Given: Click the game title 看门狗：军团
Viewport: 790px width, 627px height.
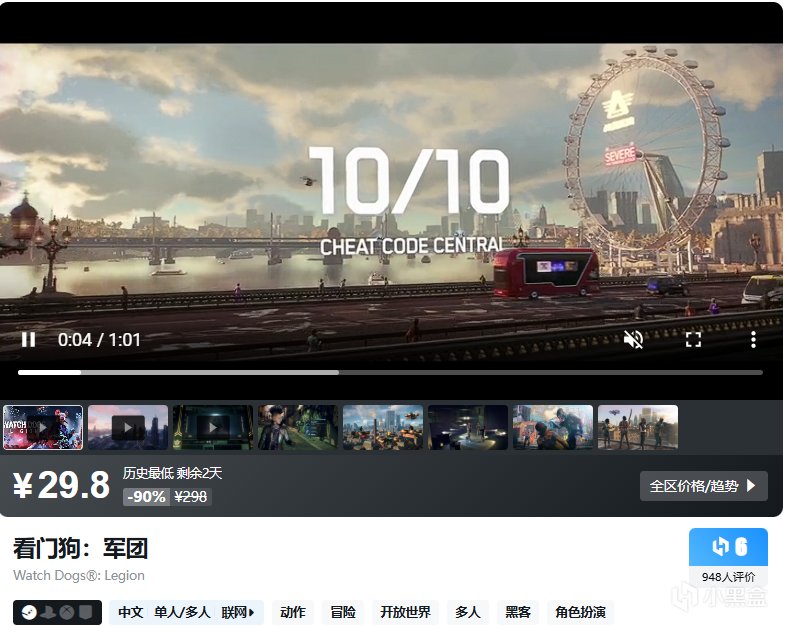Looking at the screenshot, I should click(x=81, y=548).
